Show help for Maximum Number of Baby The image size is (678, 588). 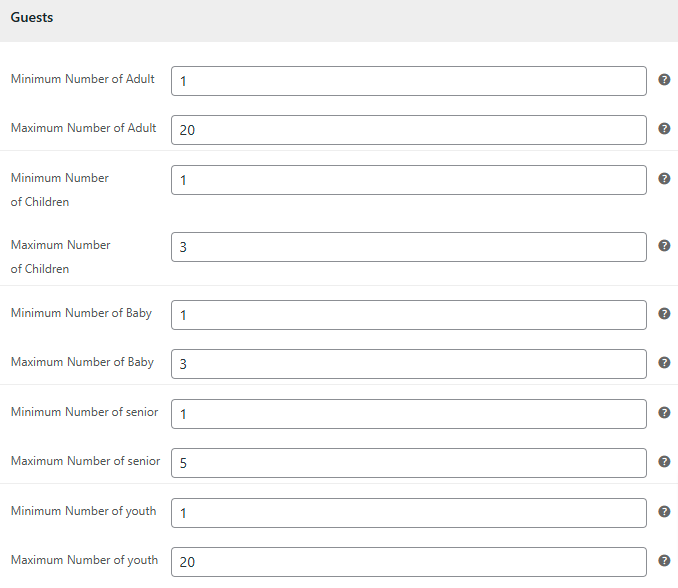tap(664, 363)
